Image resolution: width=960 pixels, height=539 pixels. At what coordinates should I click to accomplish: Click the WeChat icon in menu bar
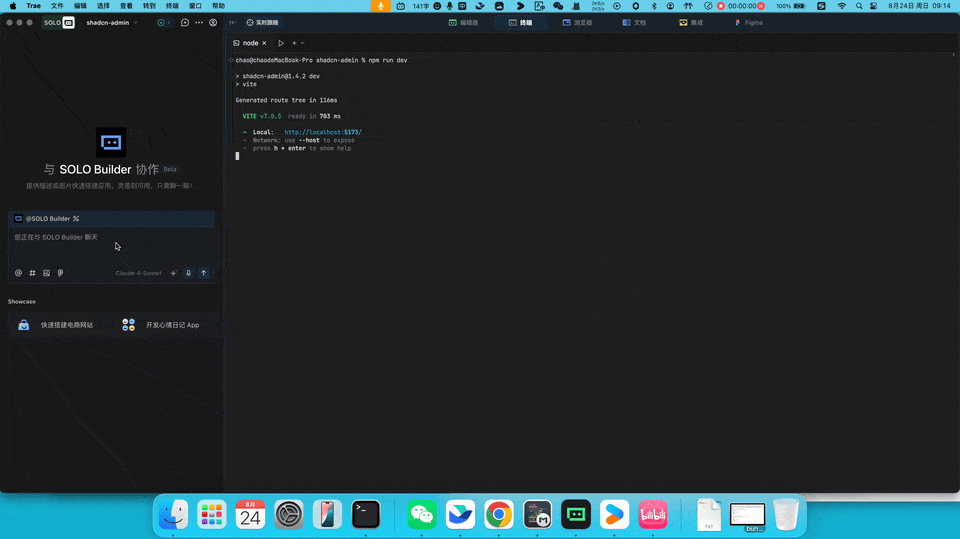point(558,6)
